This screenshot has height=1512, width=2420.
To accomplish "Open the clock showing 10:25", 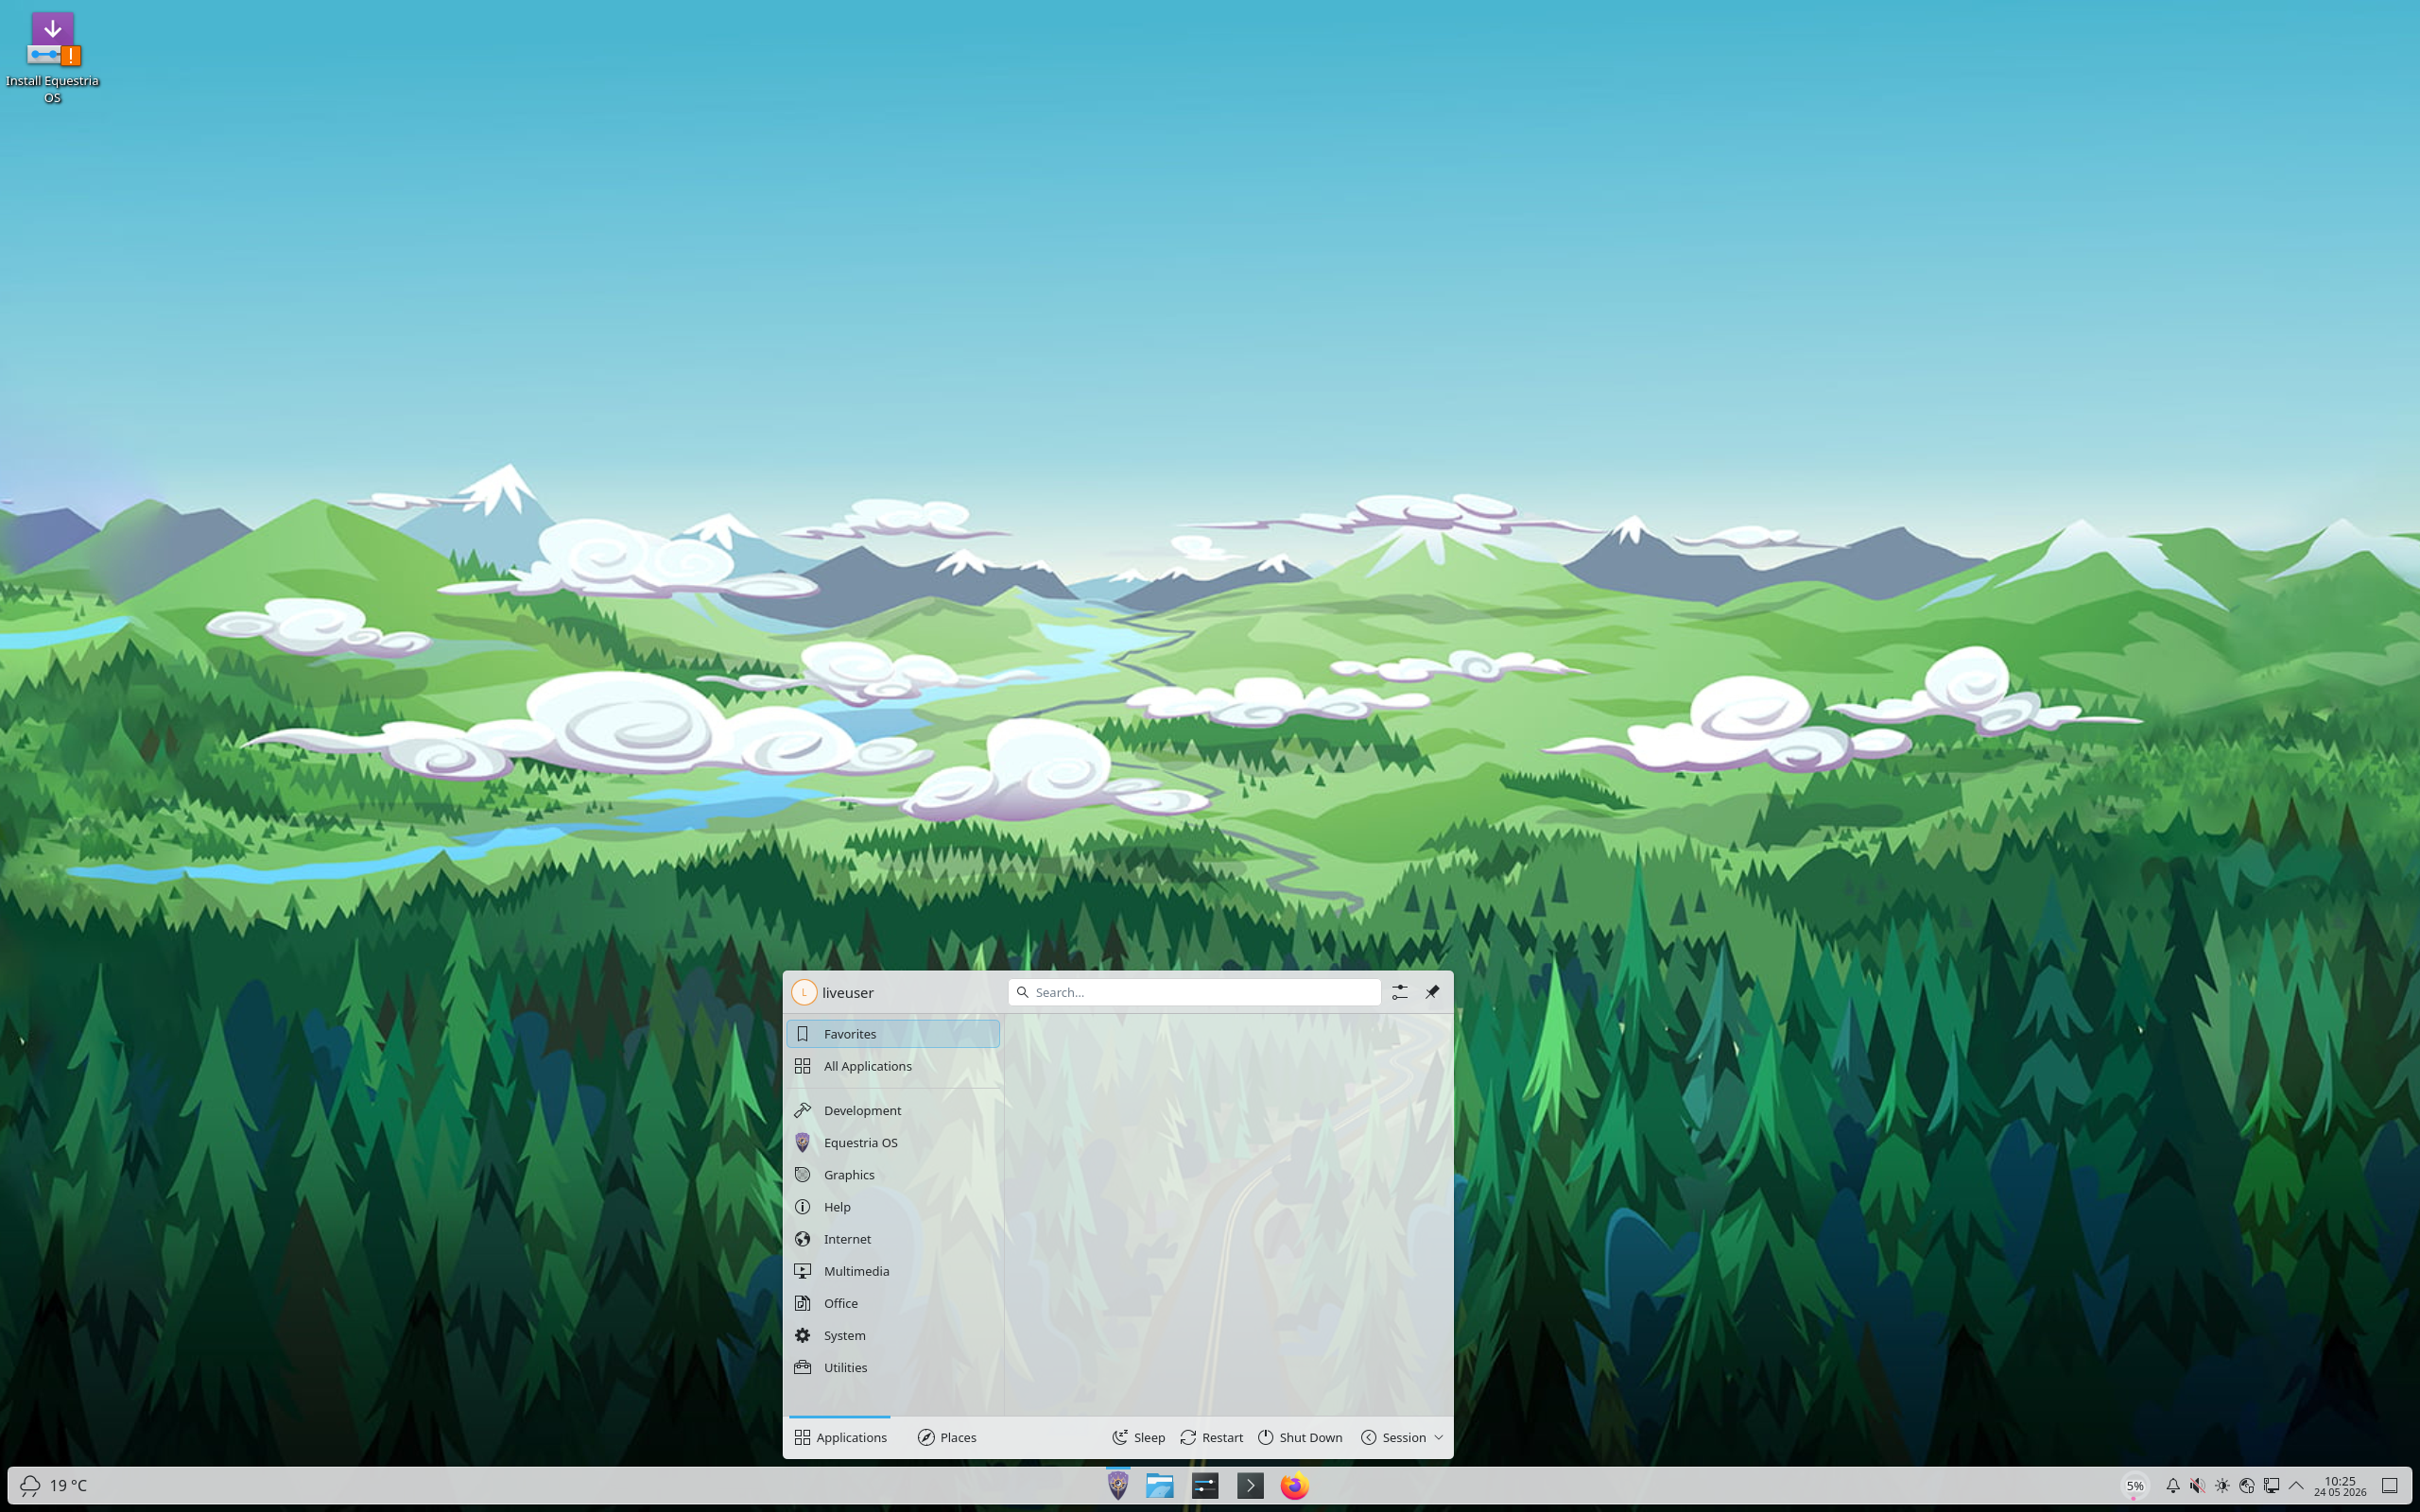I will coord(2340,1485).
